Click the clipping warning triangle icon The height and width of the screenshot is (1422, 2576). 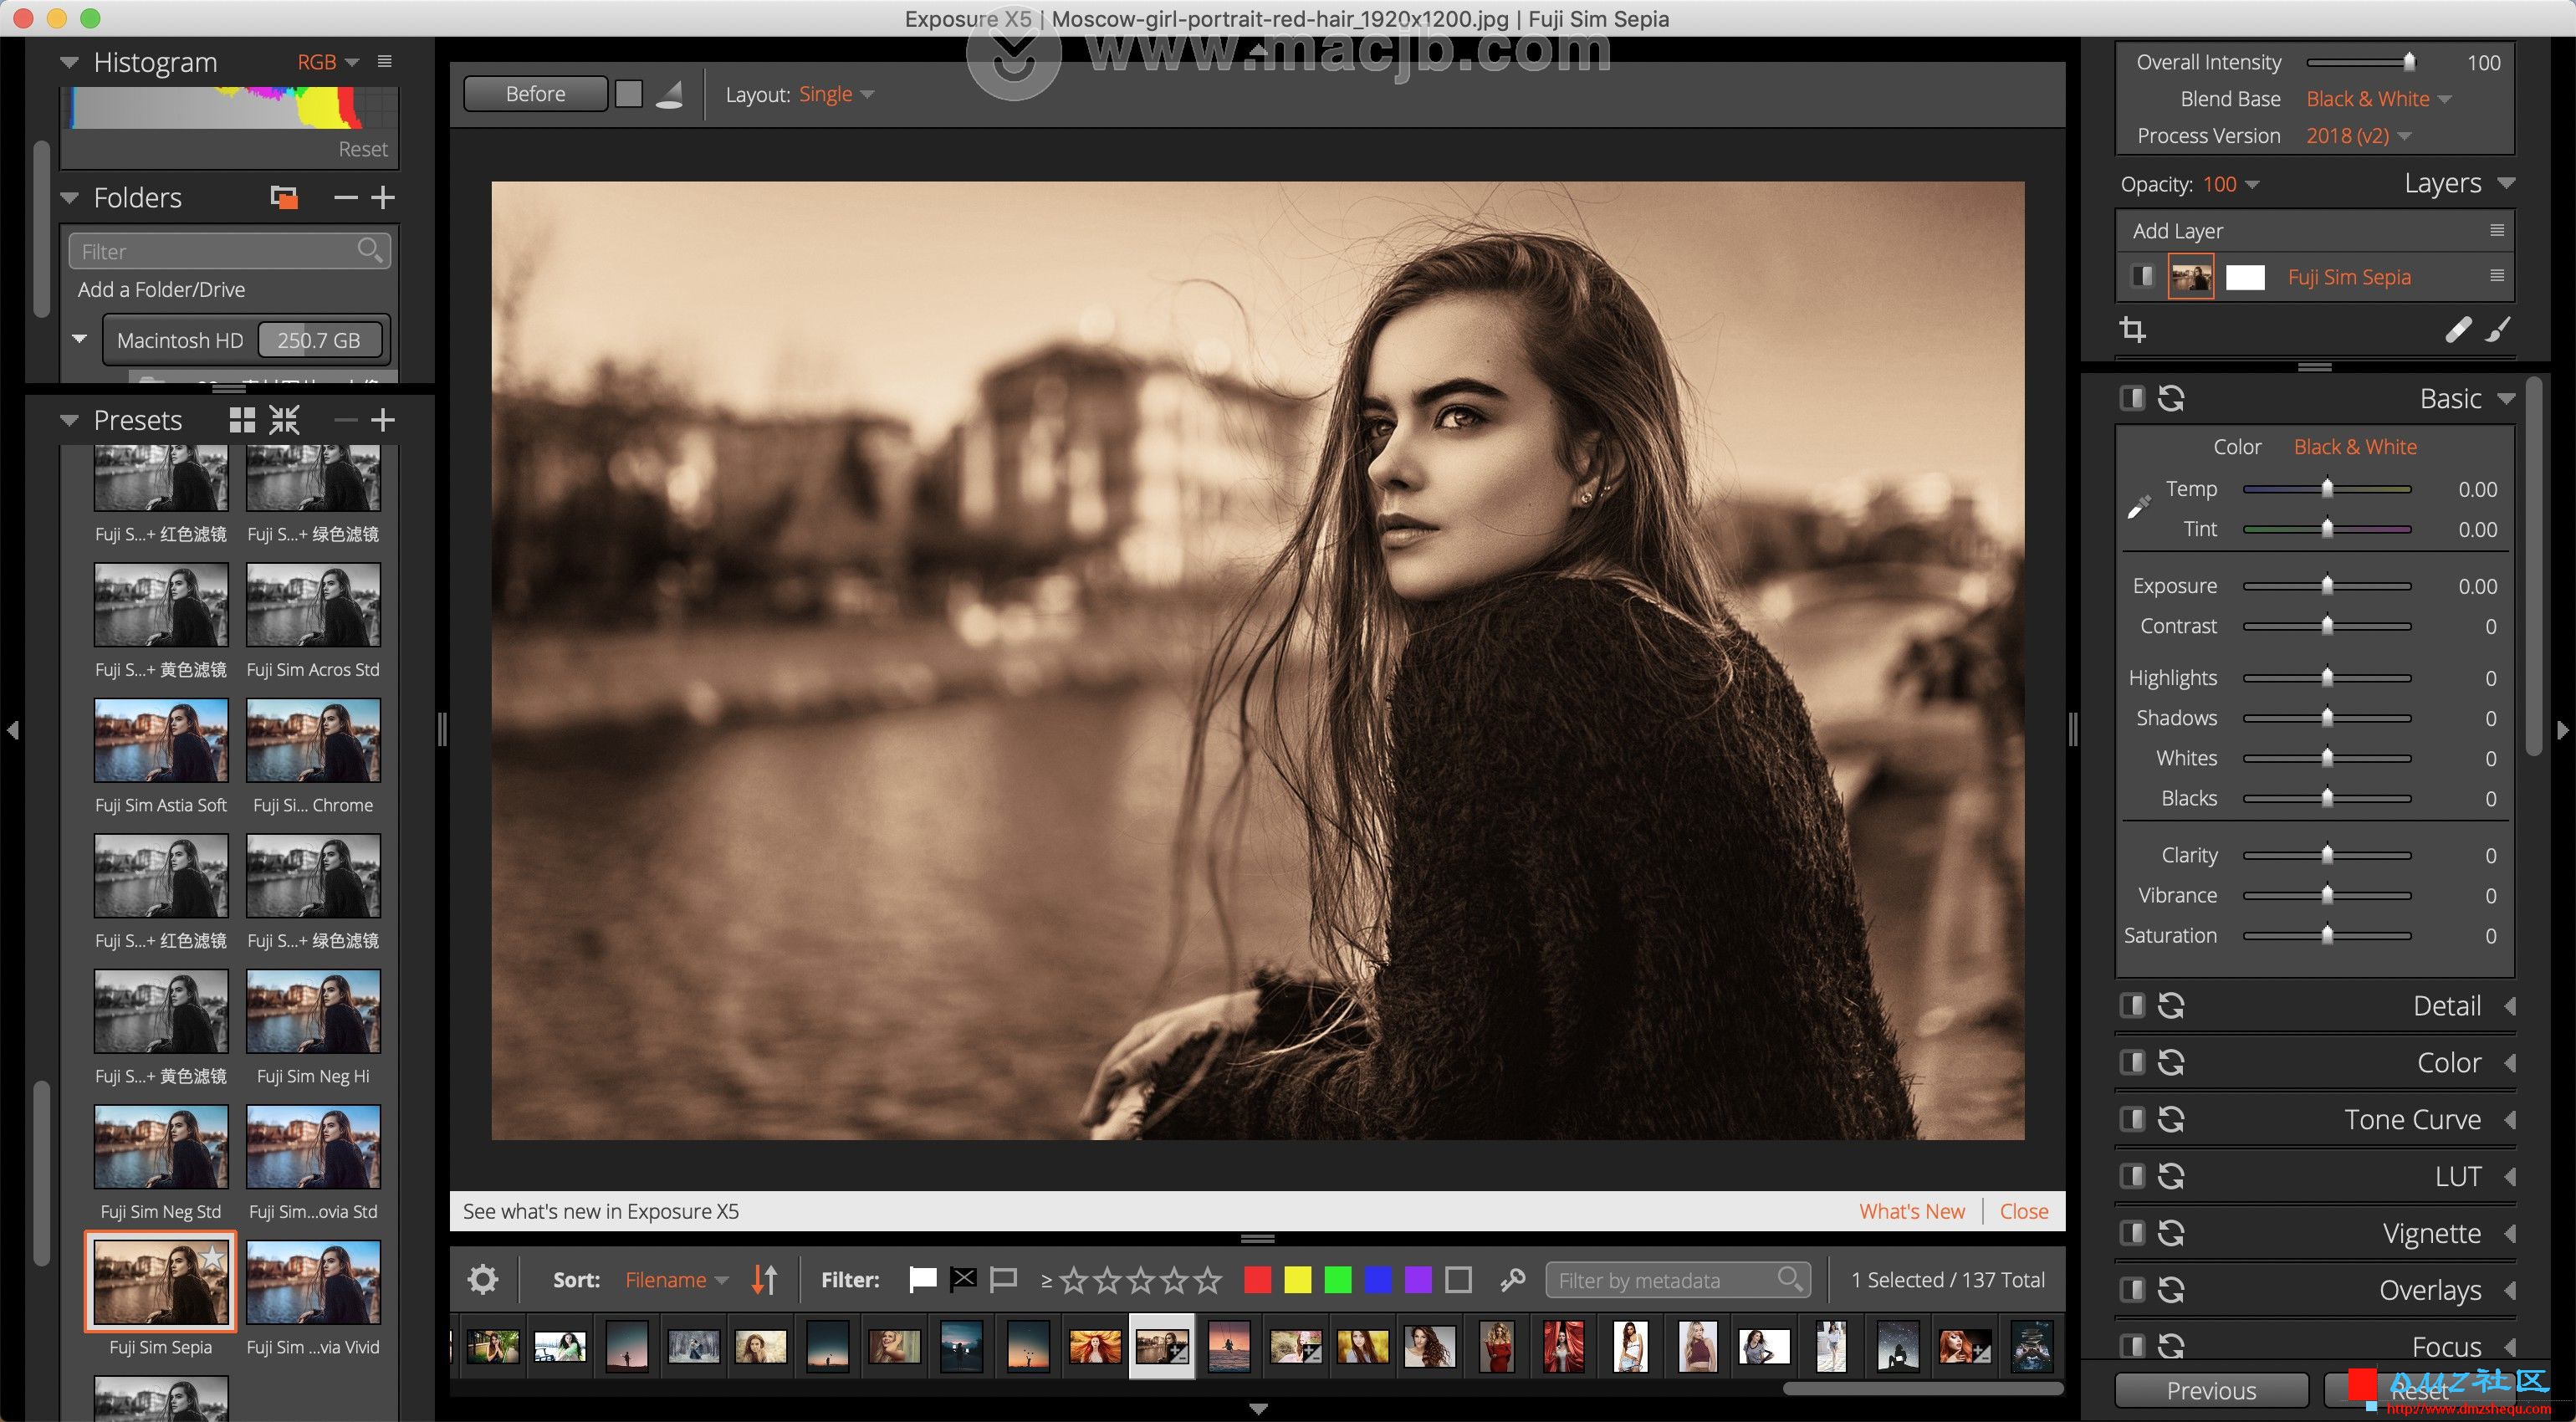(x=669, y=94)
